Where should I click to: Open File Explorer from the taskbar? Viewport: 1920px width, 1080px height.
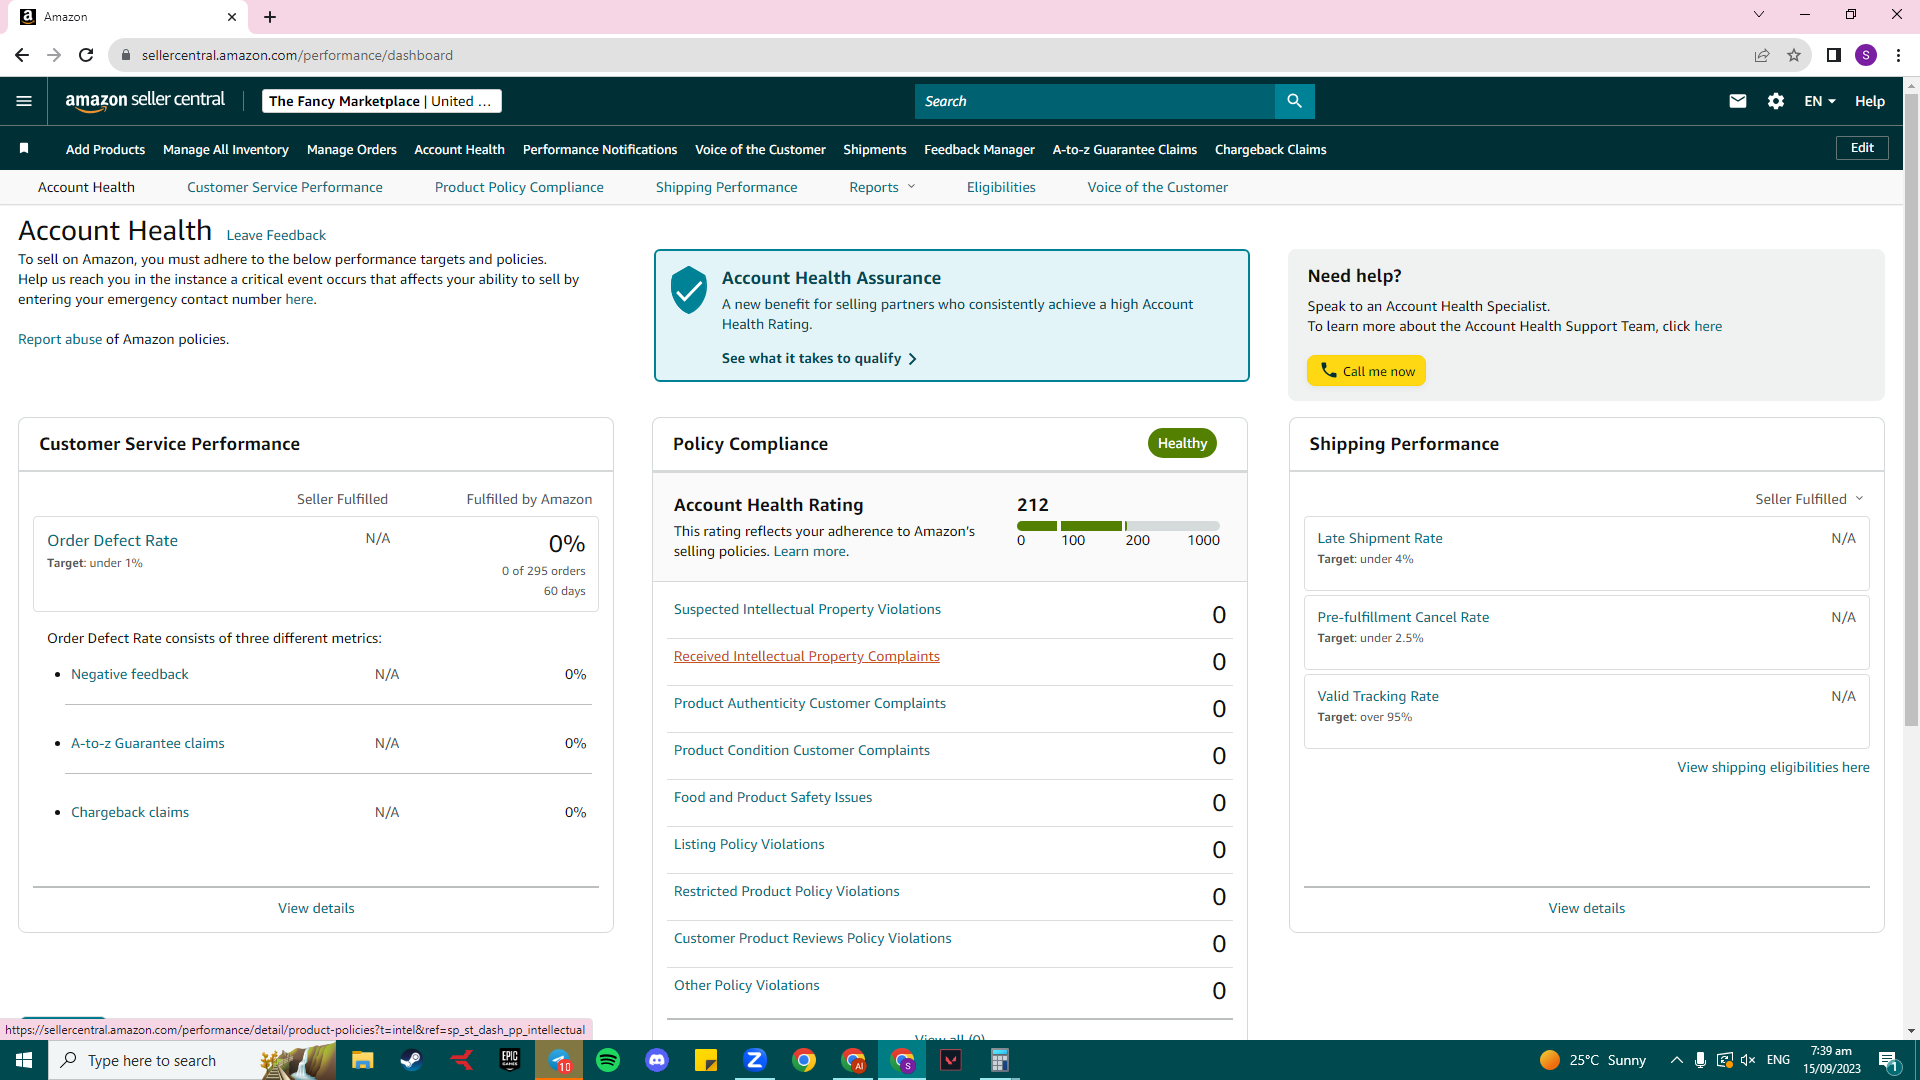[362, 1060]
